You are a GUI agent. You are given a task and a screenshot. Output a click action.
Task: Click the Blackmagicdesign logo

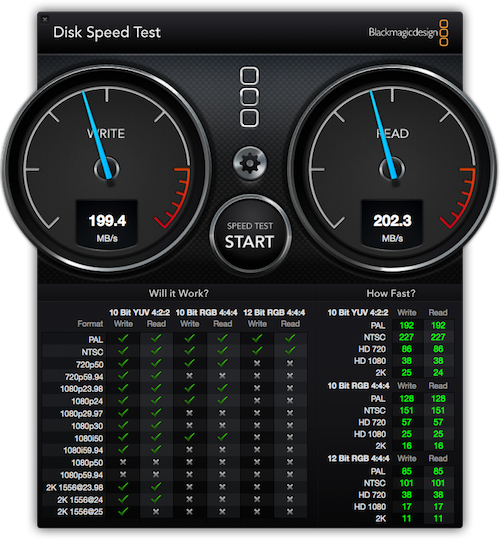(x=408, y=33)
